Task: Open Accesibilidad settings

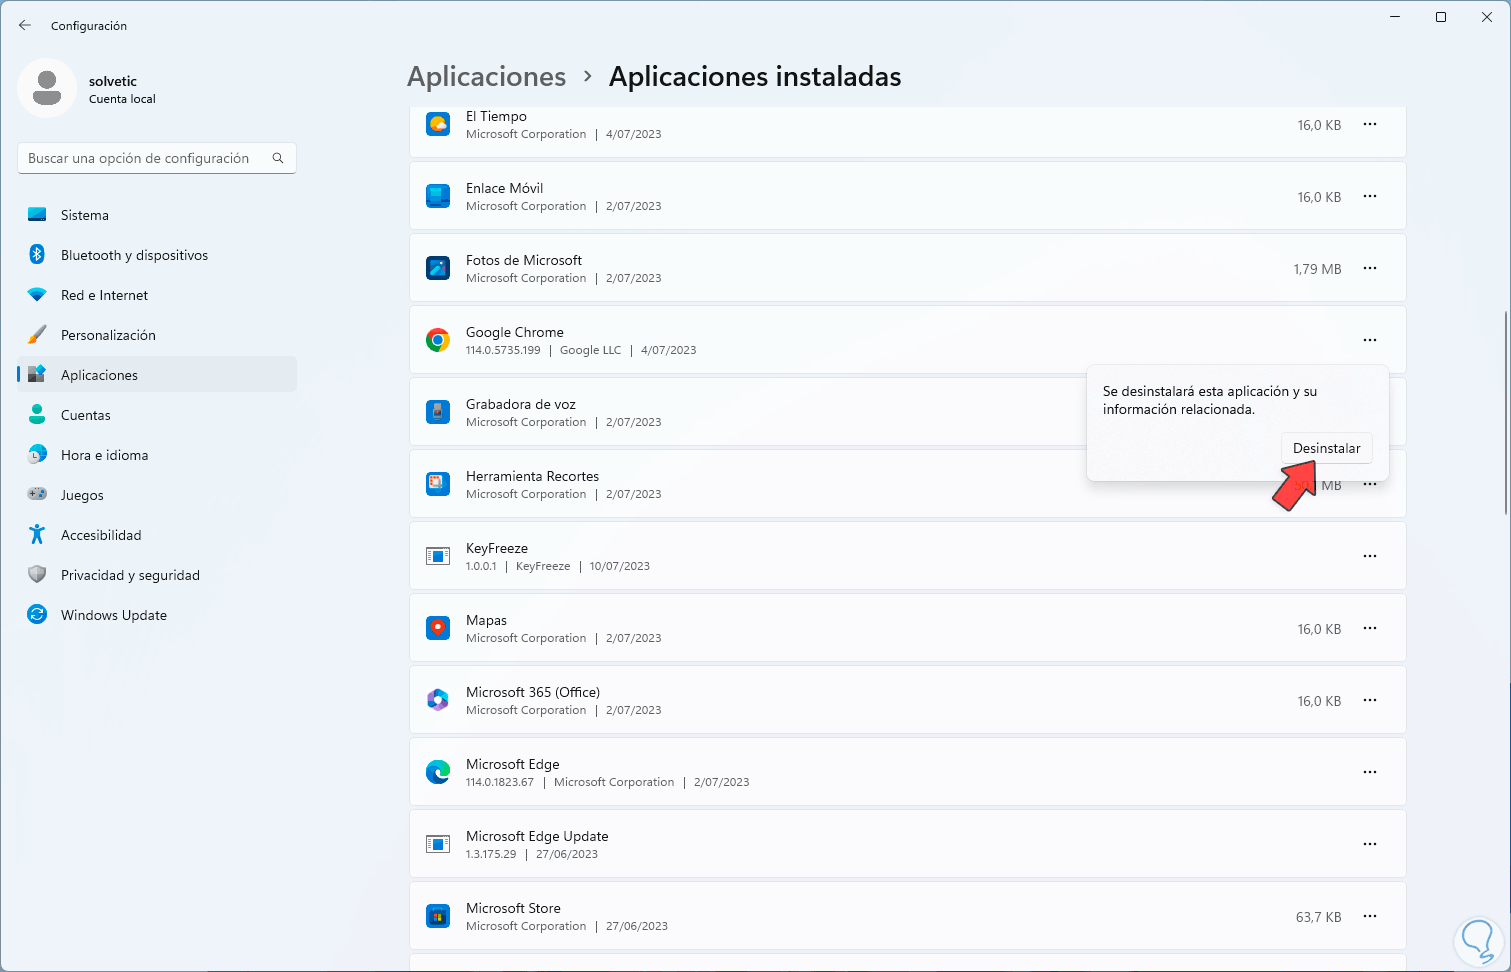Action: pyautogui.click(x=157, y=535)
